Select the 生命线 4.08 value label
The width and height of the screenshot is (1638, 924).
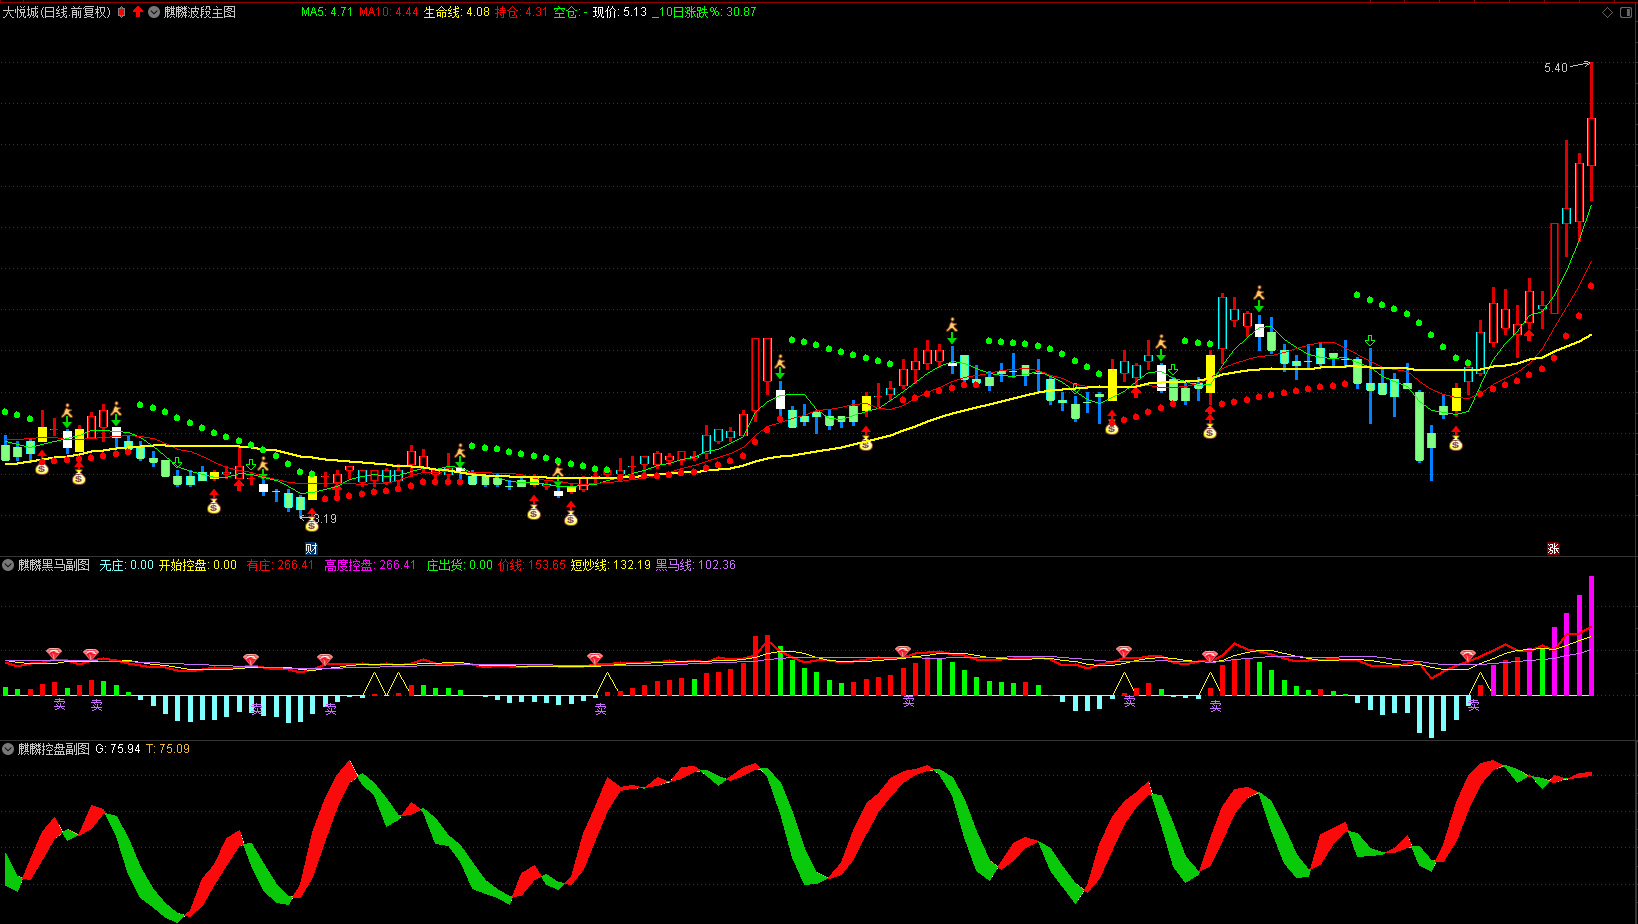(x=457, y=12)
